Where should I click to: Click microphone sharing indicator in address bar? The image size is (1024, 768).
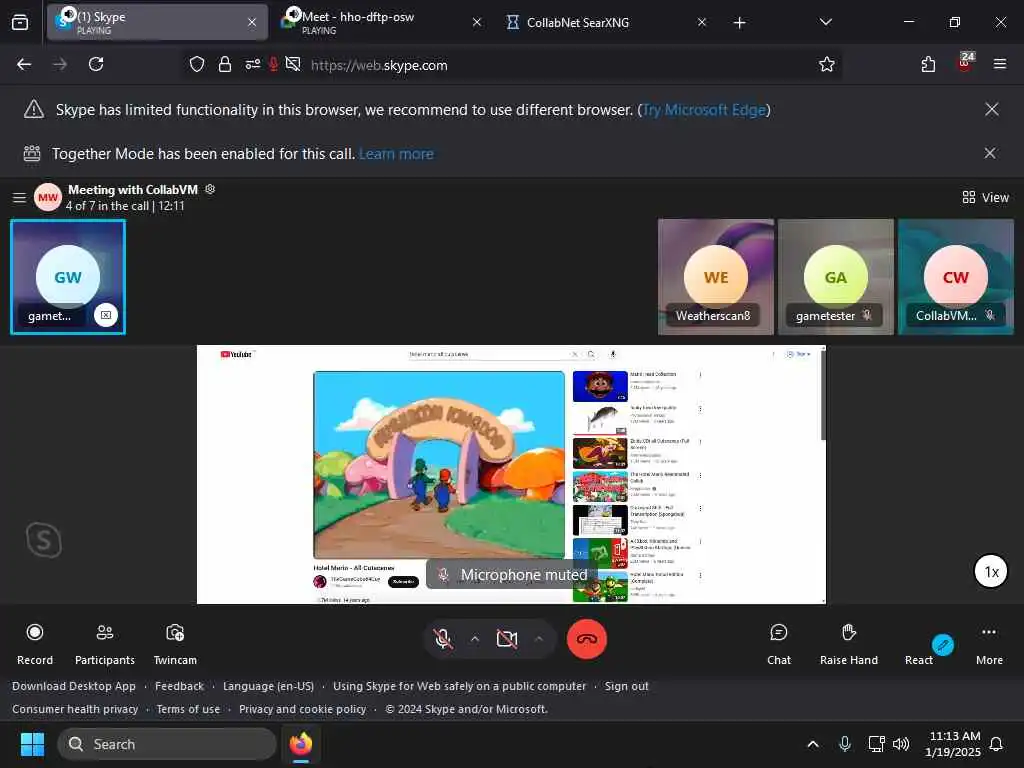point(273,64)
